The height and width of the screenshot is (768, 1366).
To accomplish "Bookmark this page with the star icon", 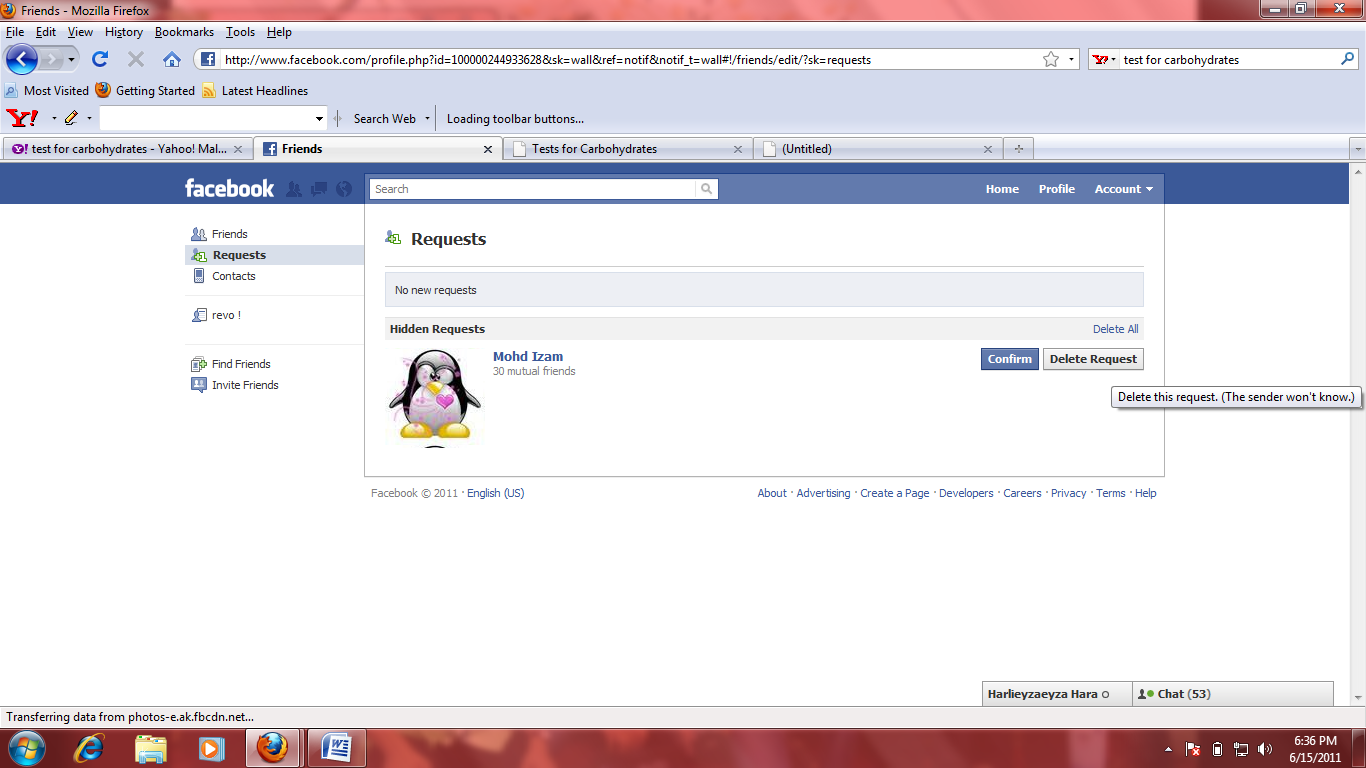I will tap(1051, 59).
